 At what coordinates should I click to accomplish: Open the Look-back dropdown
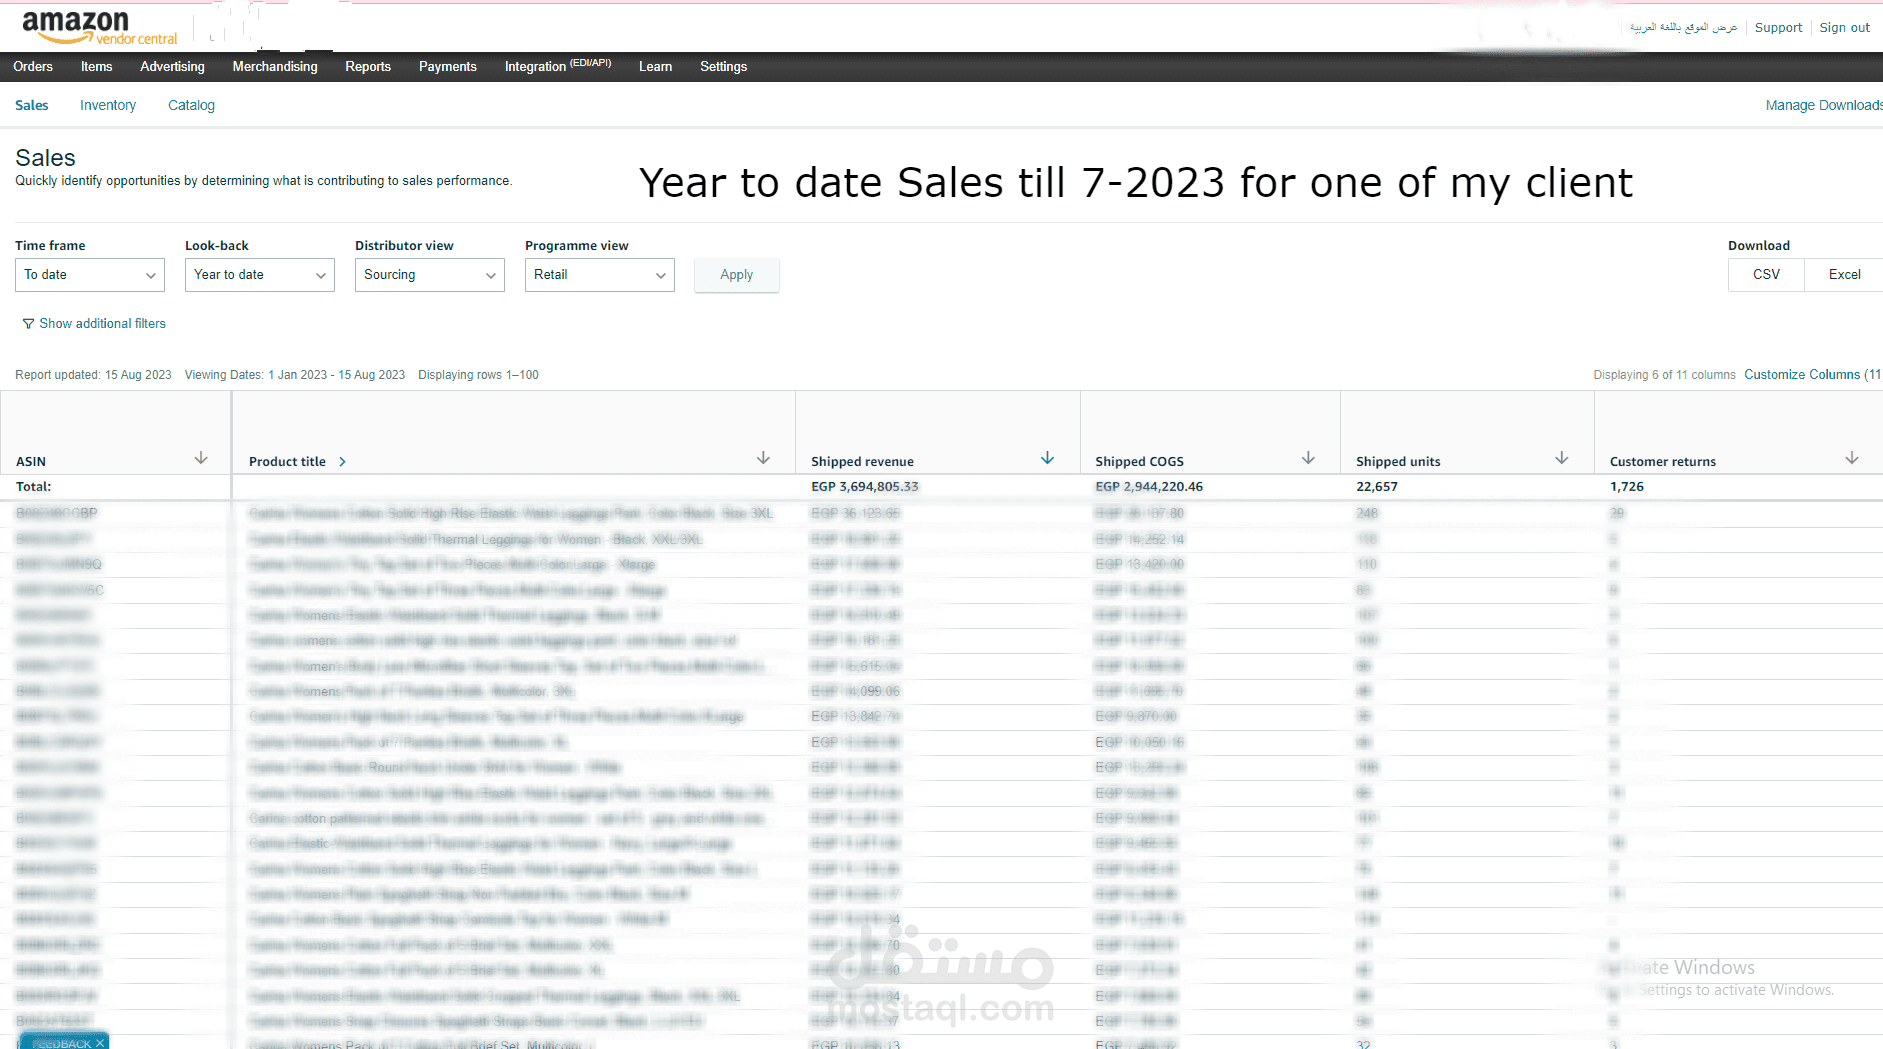tap(260, 275)
